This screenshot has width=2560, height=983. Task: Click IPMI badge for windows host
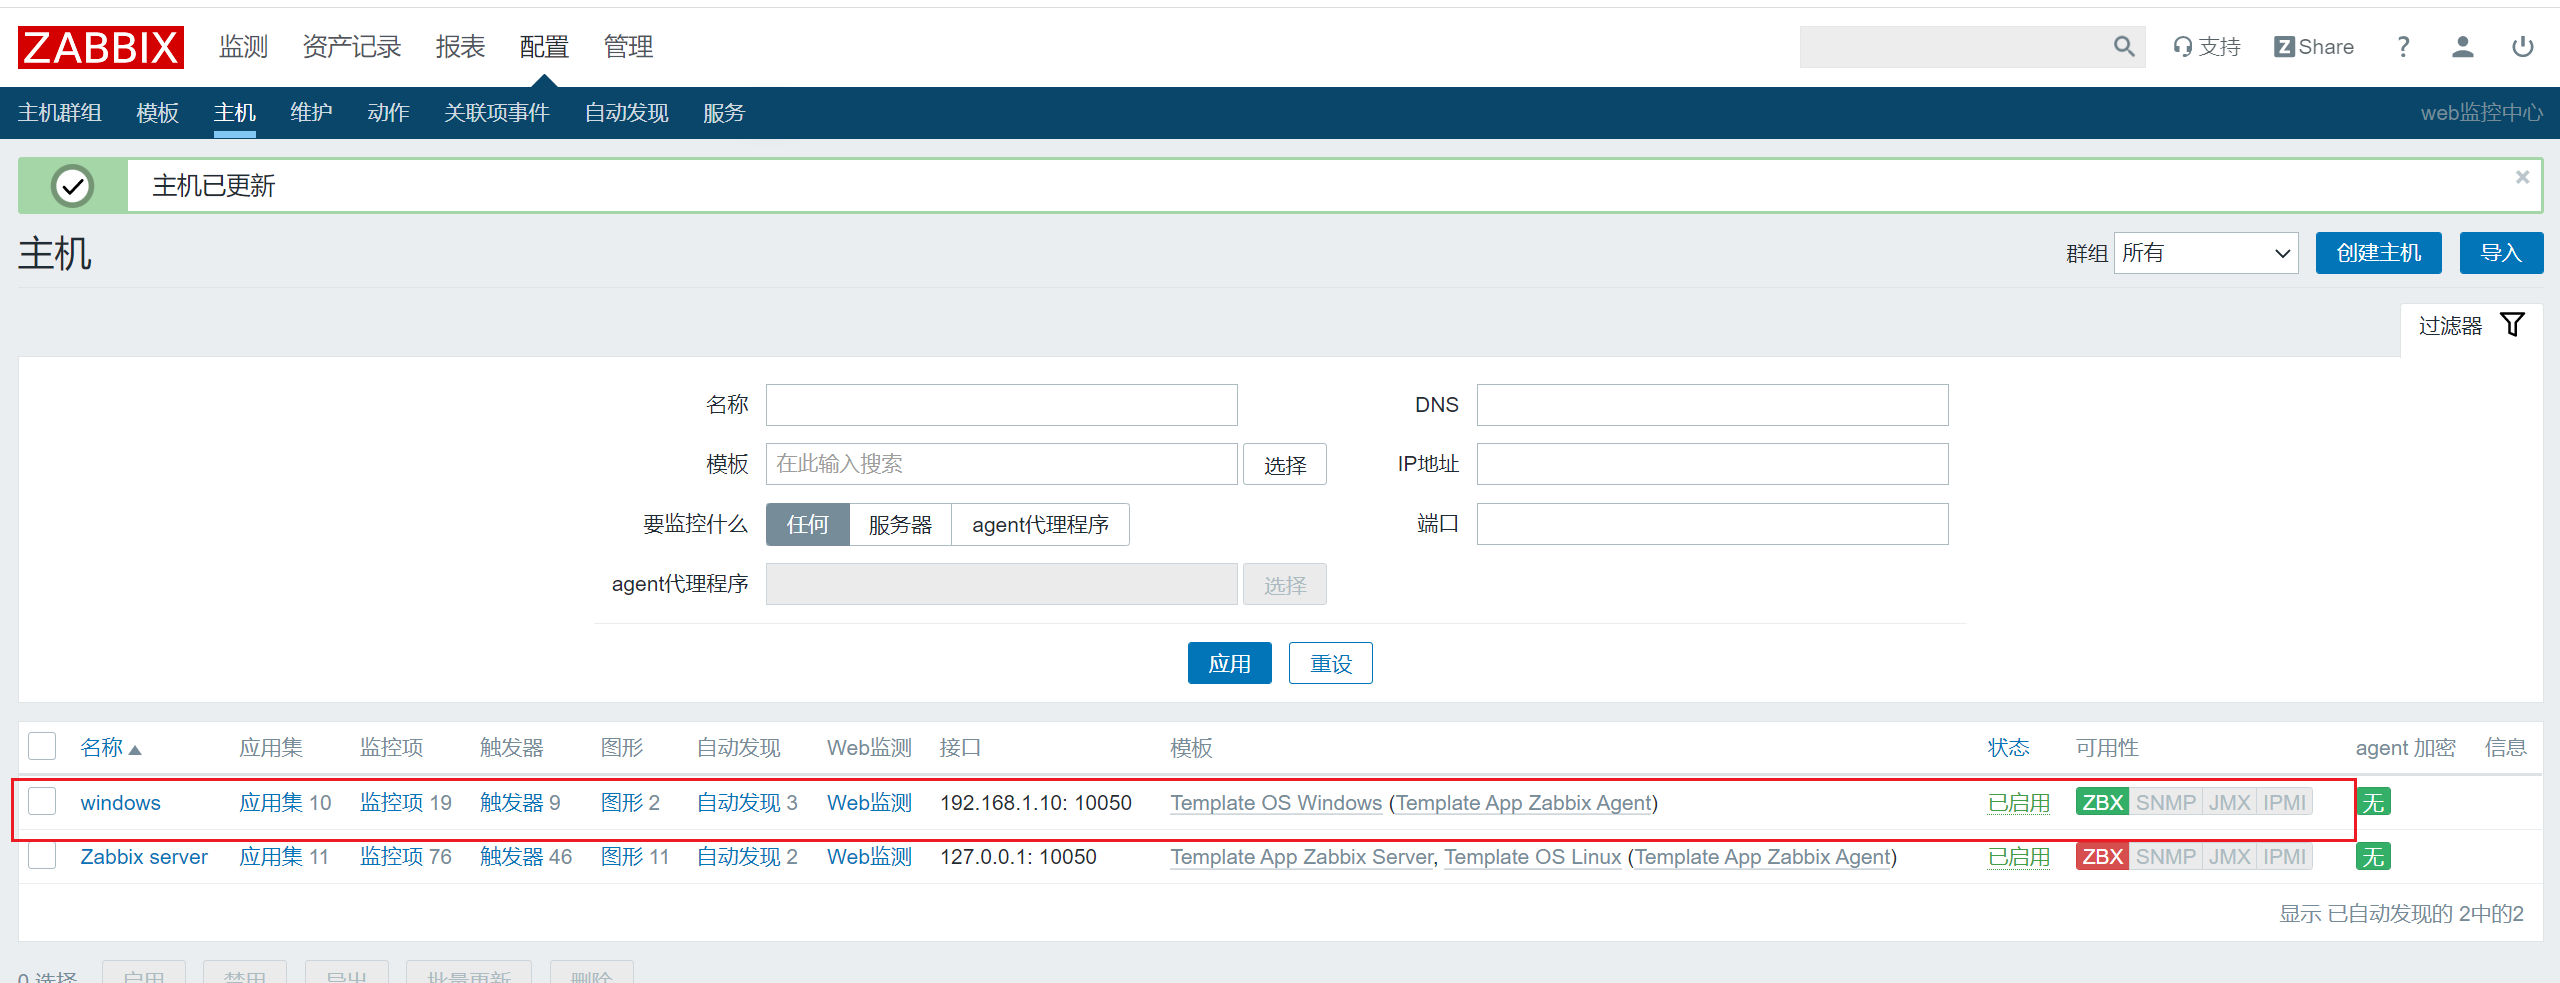click(x=2284, y=803)
